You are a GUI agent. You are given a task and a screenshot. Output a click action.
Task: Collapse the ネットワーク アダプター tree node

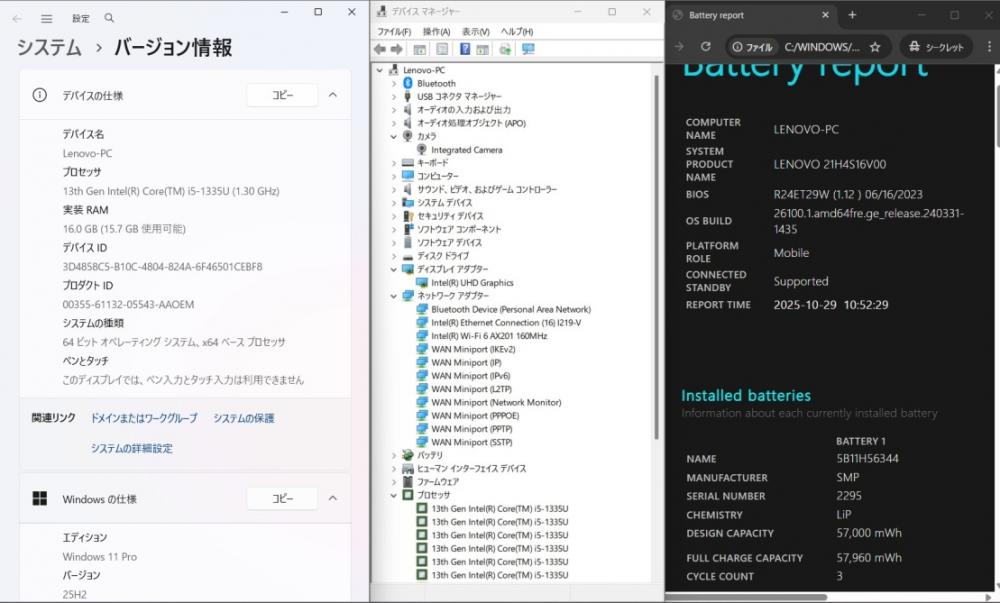[x=394, y=296]
